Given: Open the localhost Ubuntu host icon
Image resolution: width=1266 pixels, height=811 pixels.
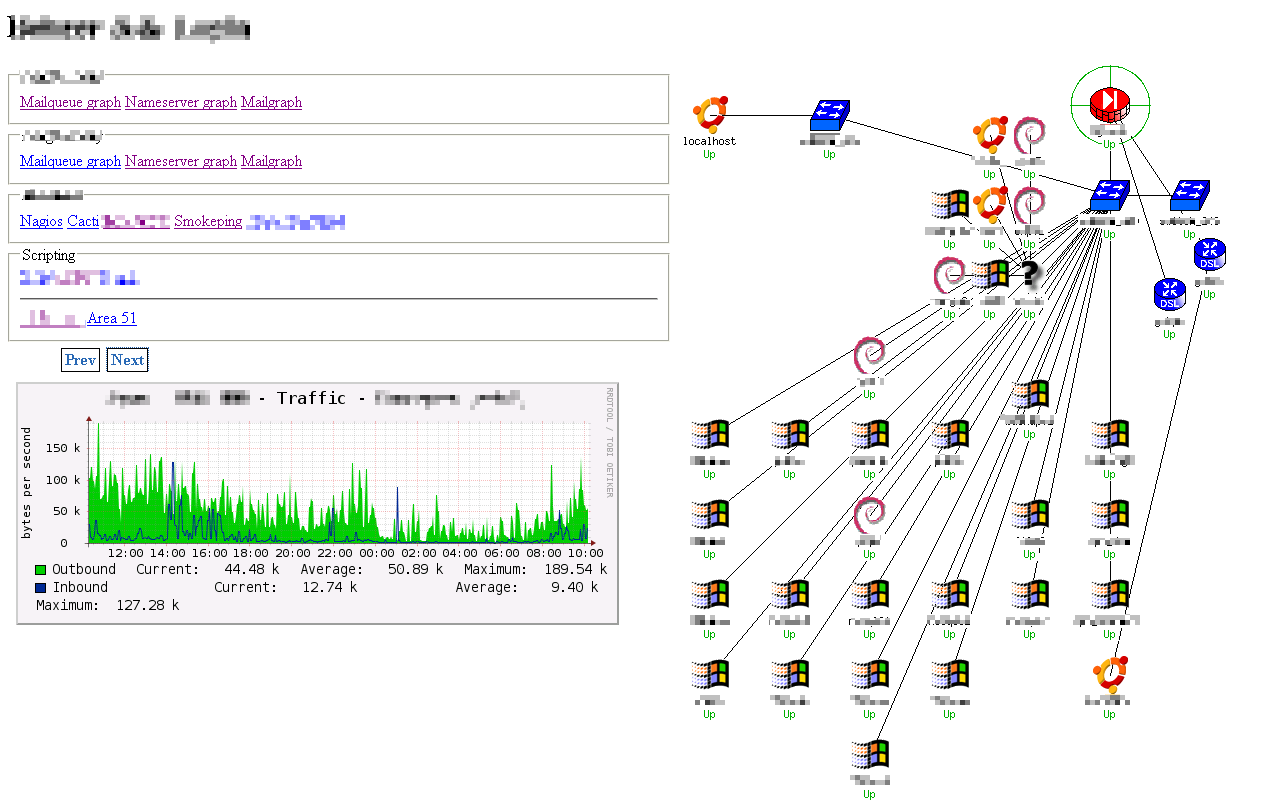Looking at the screenshot, I should coord(709,115).
